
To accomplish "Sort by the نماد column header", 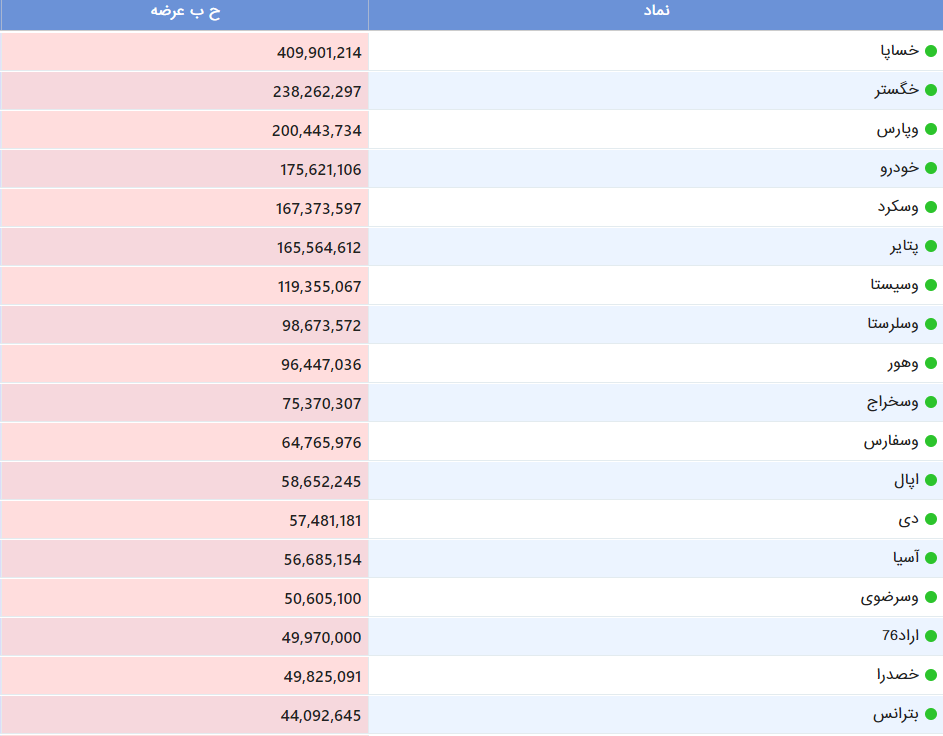I will (656, 12).
